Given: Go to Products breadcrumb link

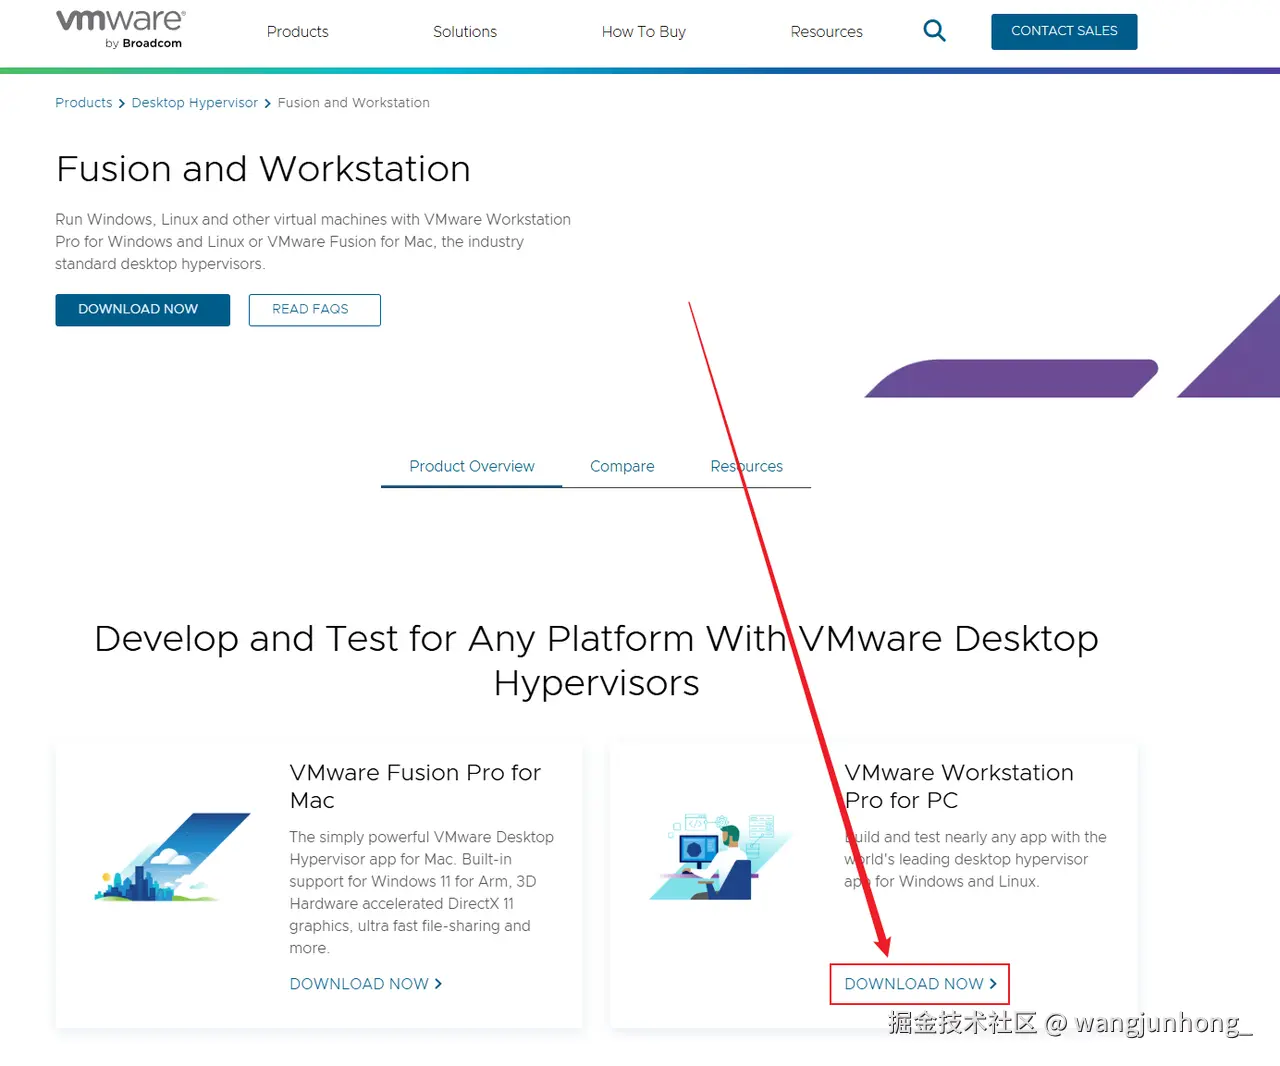Looking at the screenshot, I should point(84,103).
